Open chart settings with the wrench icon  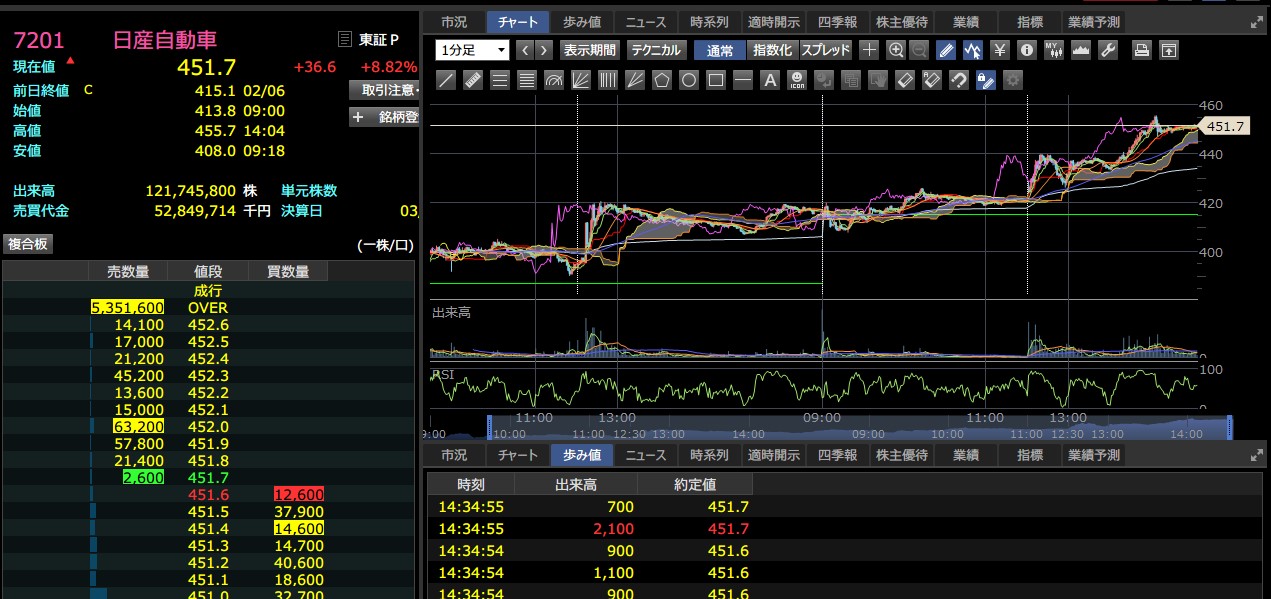click(x=1107, y=50)
